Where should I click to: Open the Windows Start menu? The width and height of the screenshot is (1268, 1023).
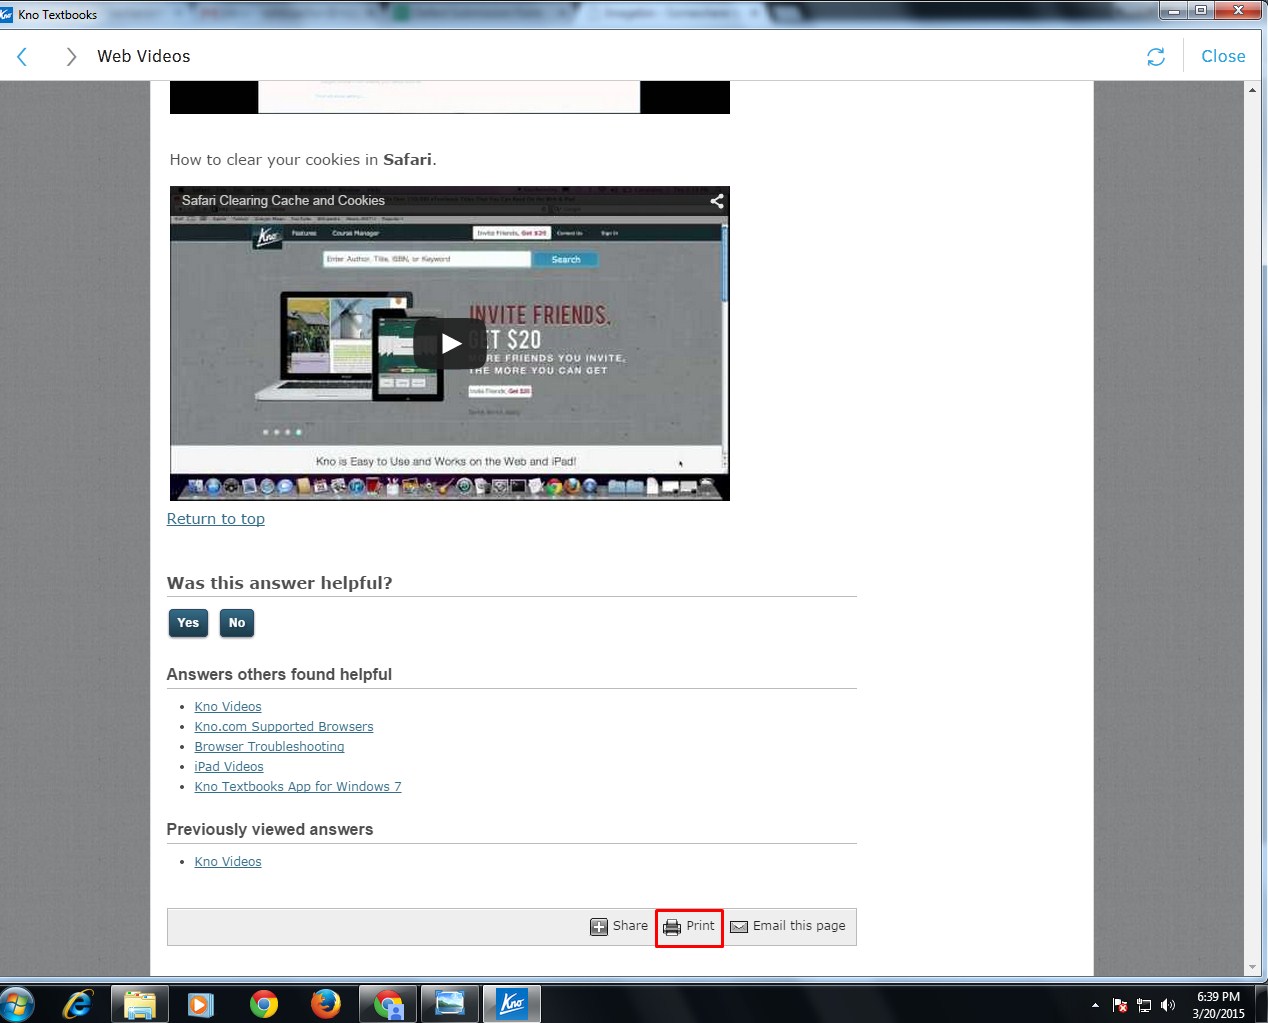[17, 1004]
